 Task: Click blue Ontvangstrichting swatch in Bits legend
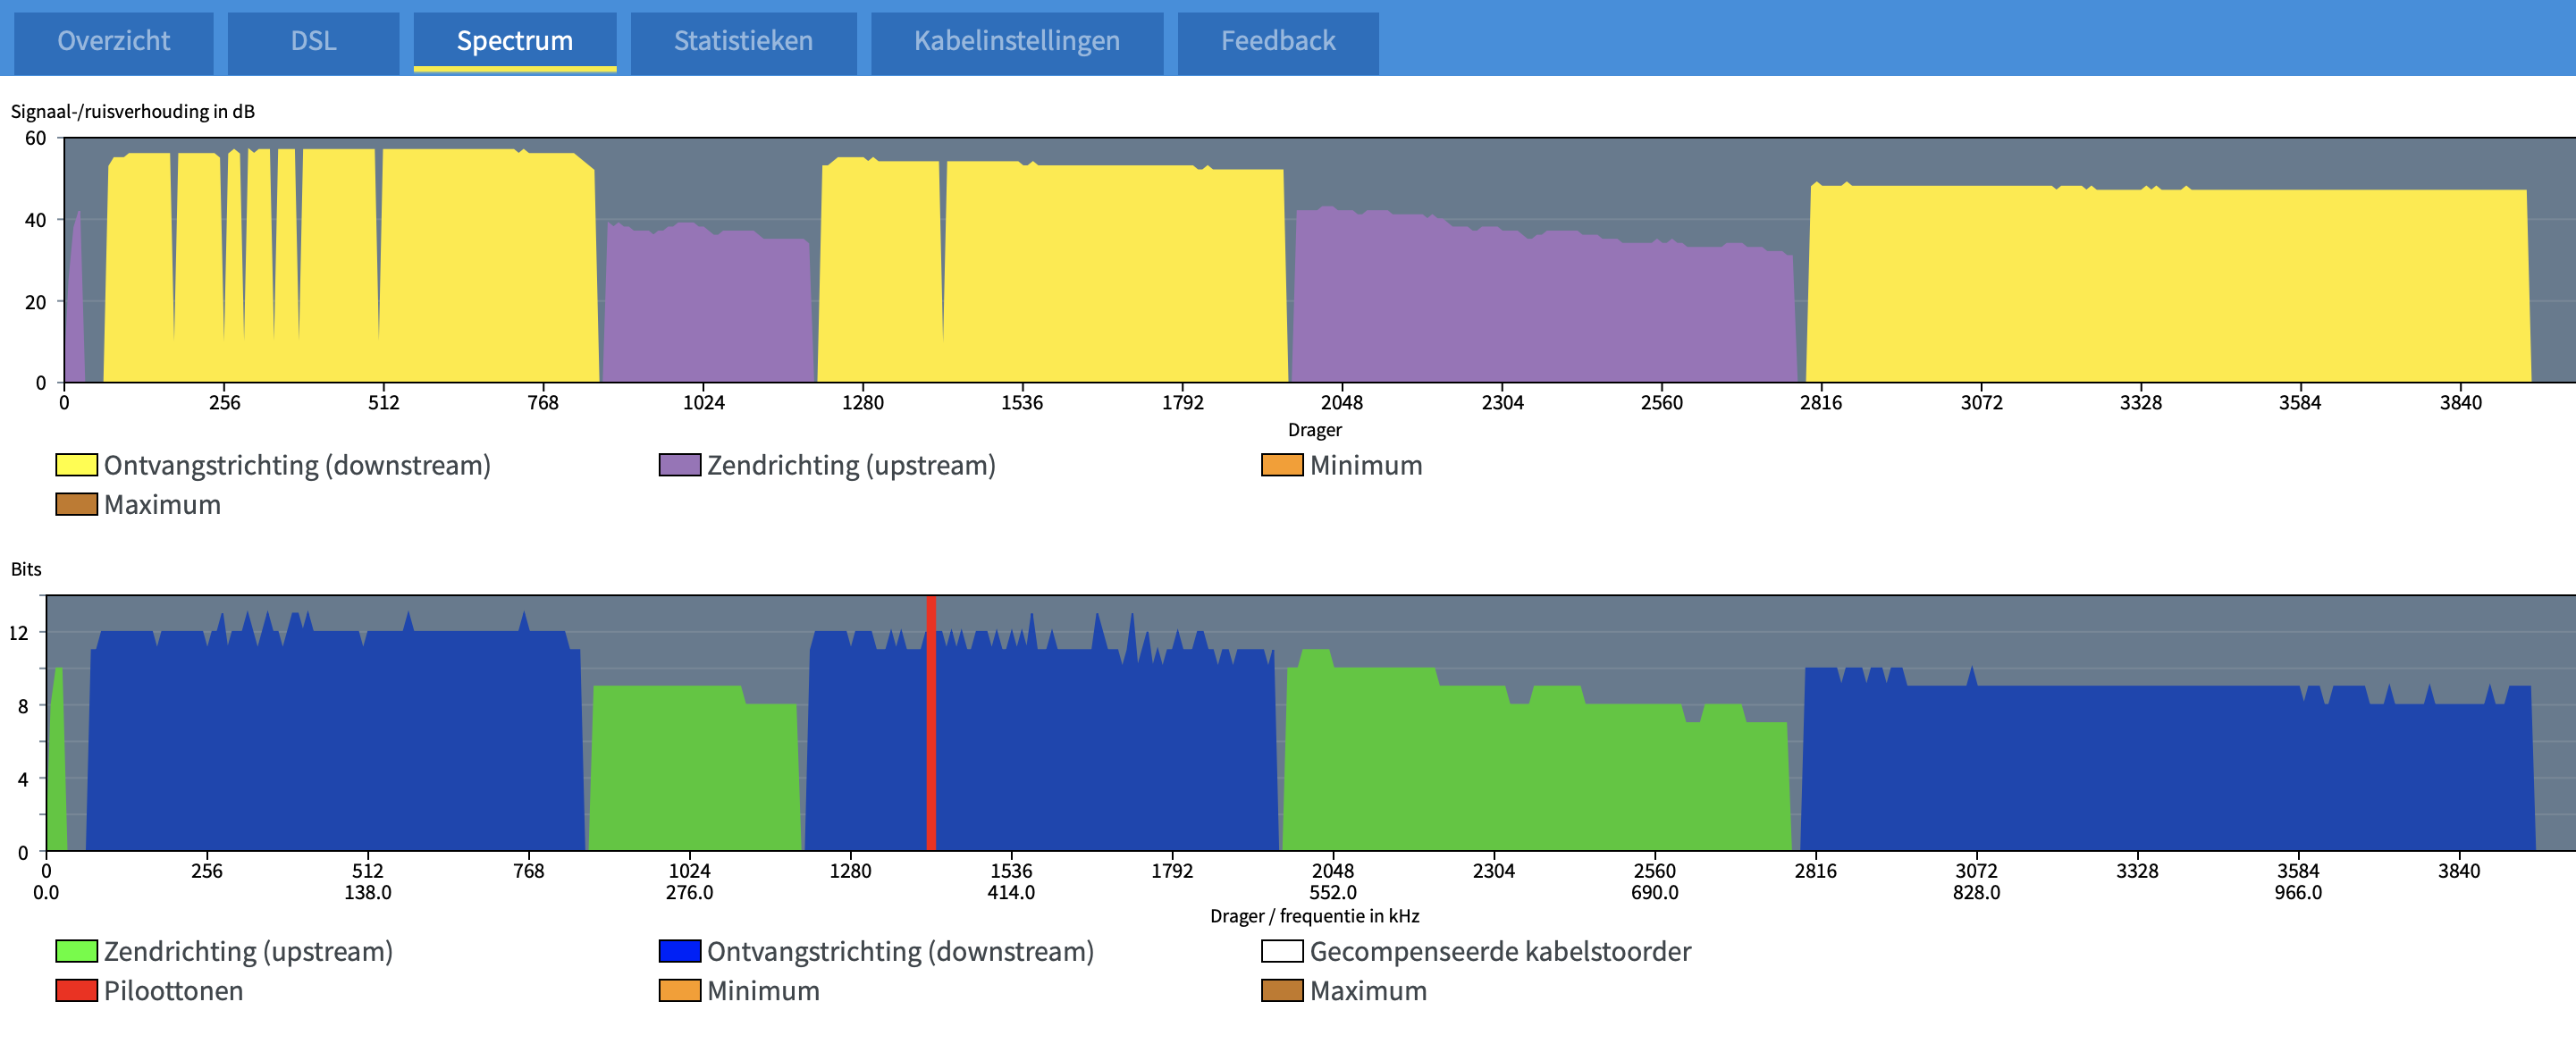[x=679, y=951]
